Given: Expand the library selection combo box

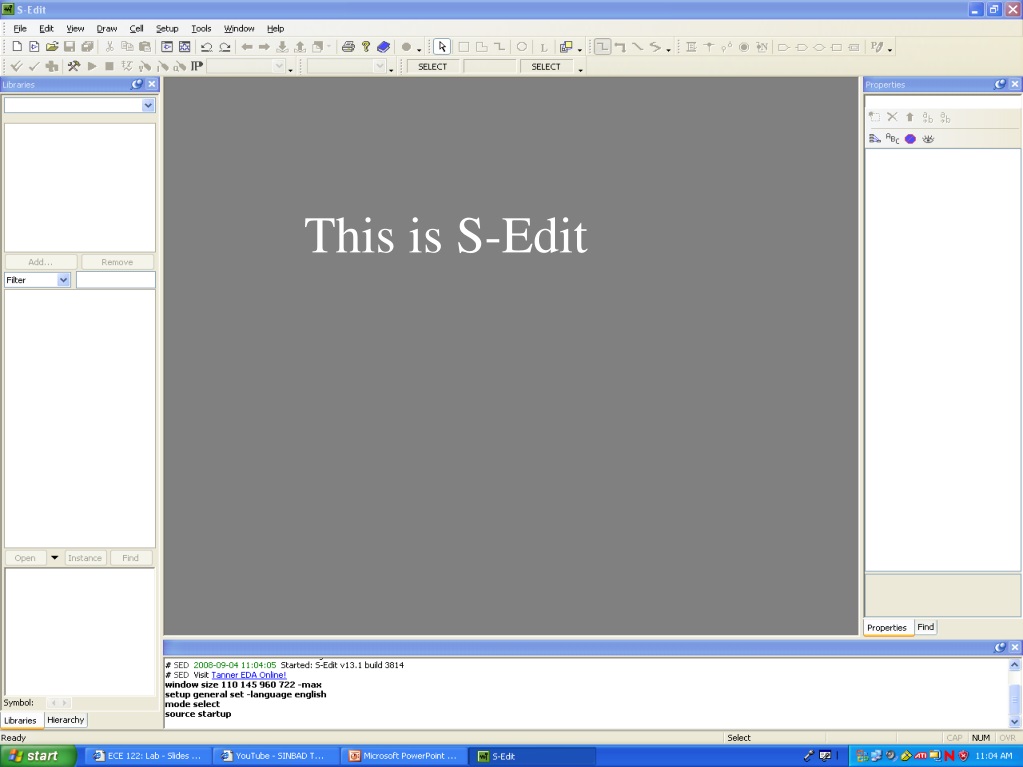Looking at the screenshot, I should coord(148,105).
